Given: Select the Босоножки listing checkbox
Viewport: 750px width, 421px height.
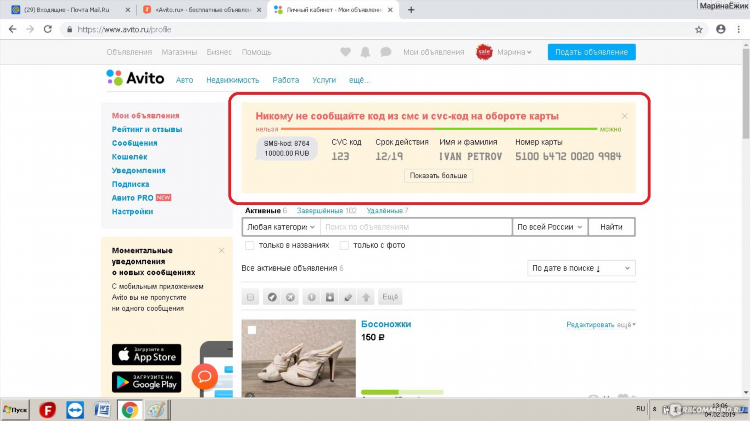Looking at the screenshot, I should [252, 330].
